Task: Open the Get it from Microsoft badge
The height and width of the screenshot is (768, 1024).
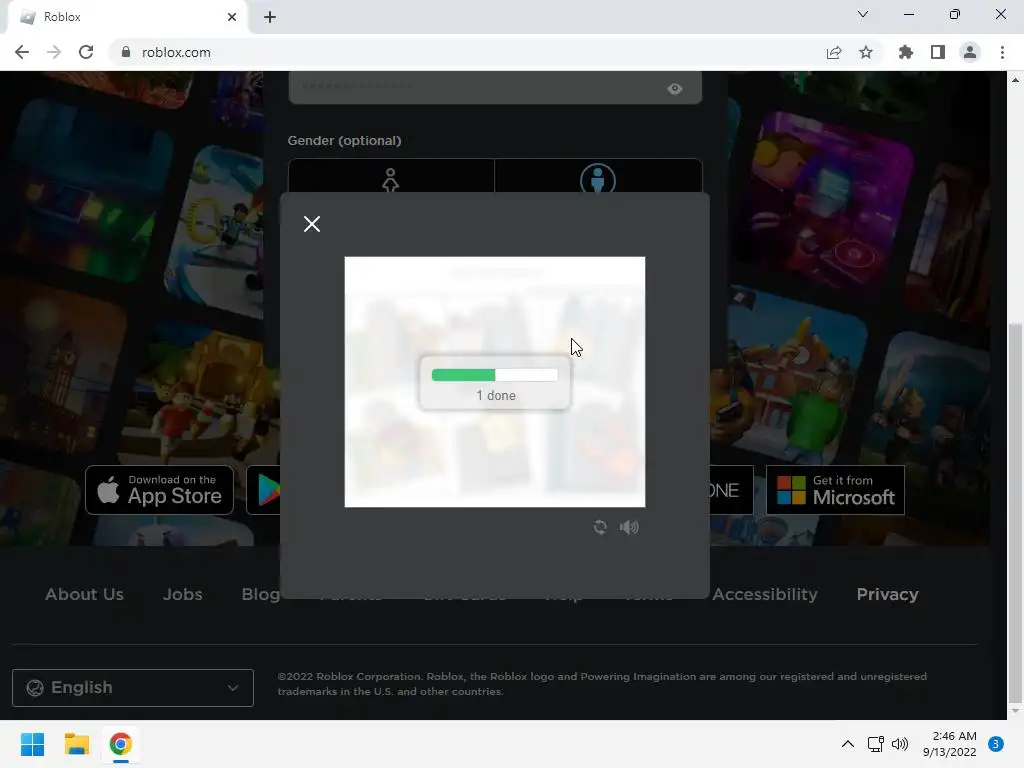Action: pos(835,490)
